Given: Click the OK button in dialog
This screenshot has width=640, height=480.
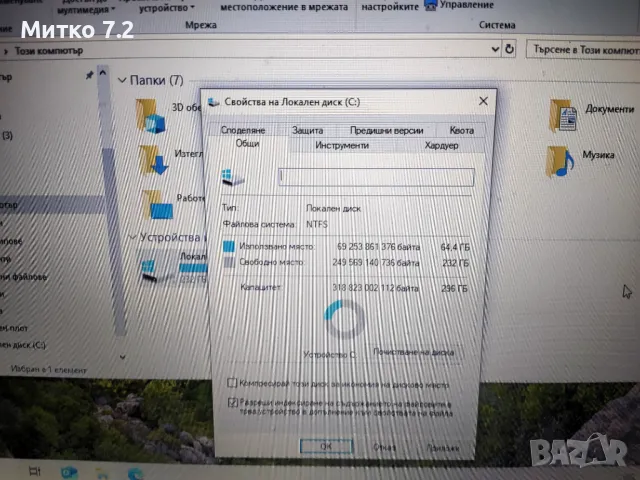Looking at the screenshot, I should coord(326,446).
